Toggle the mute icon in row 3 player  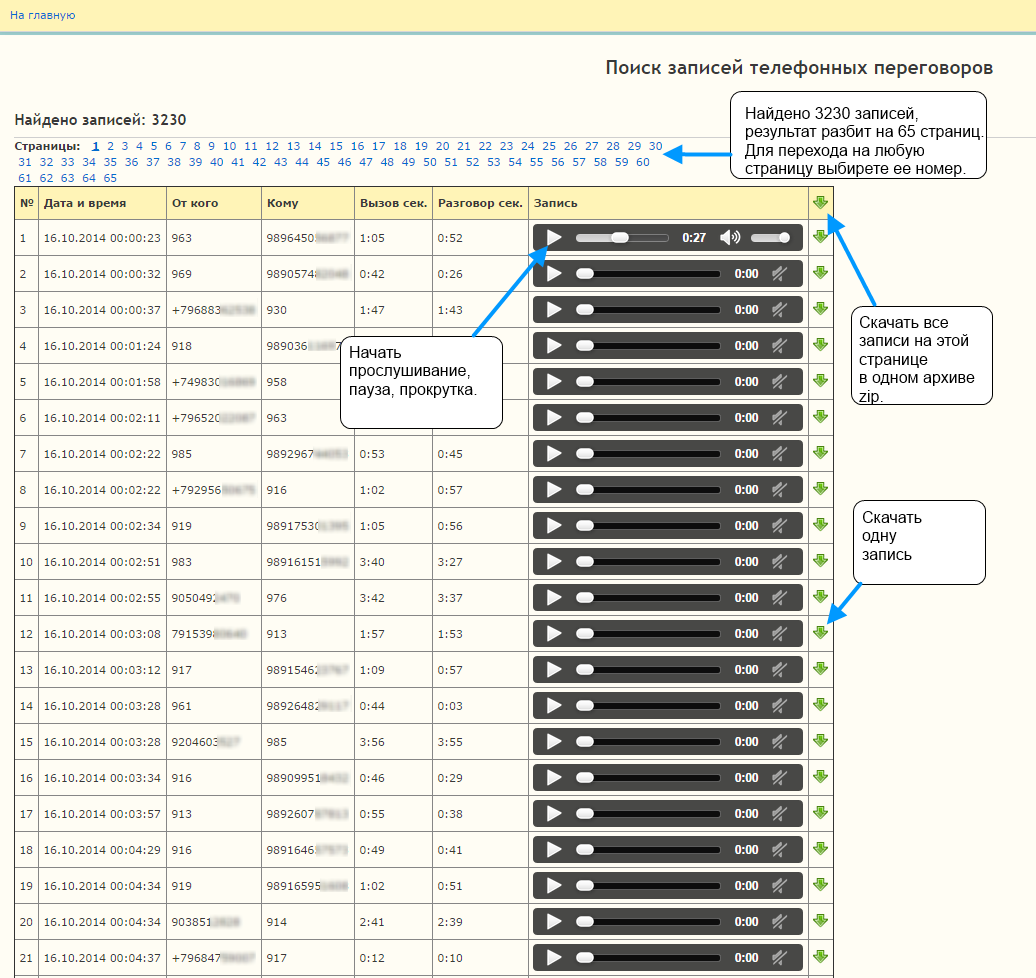coord(780,310)
